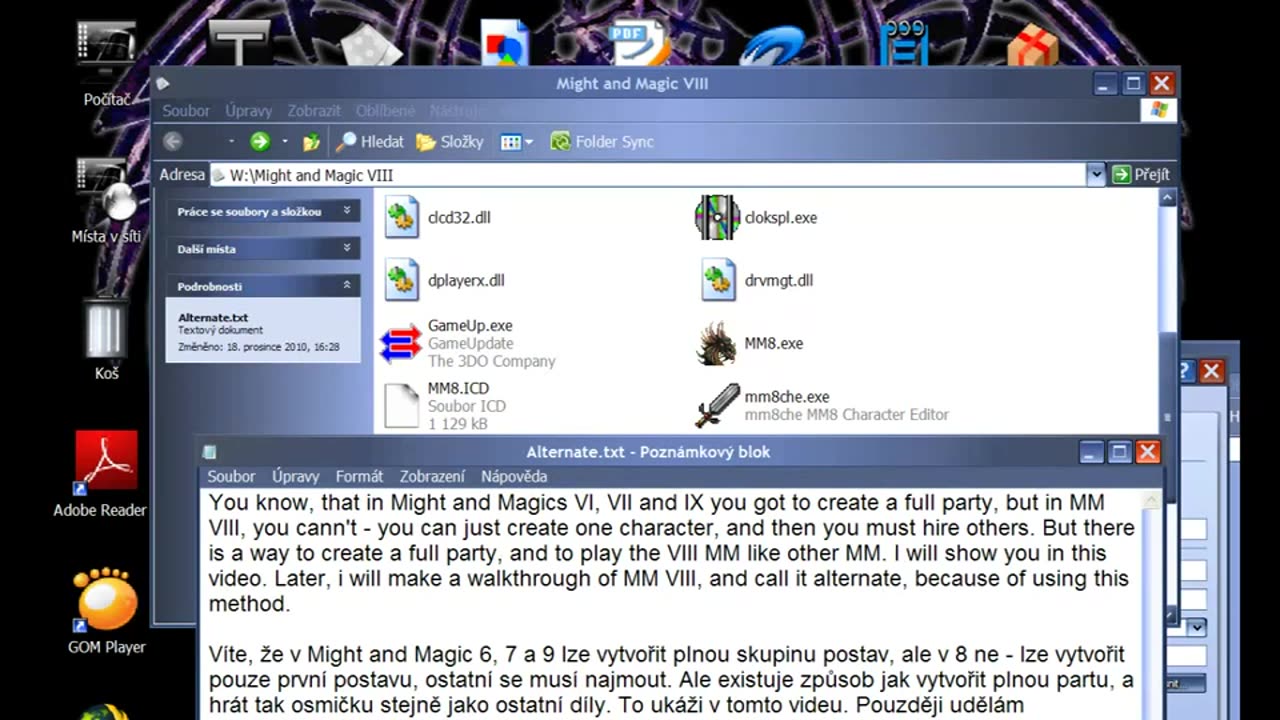Viewport: 1280px width, 720px height.
Task: Open Nápověda menu in Notepad
Action: [x=514, y=477]
